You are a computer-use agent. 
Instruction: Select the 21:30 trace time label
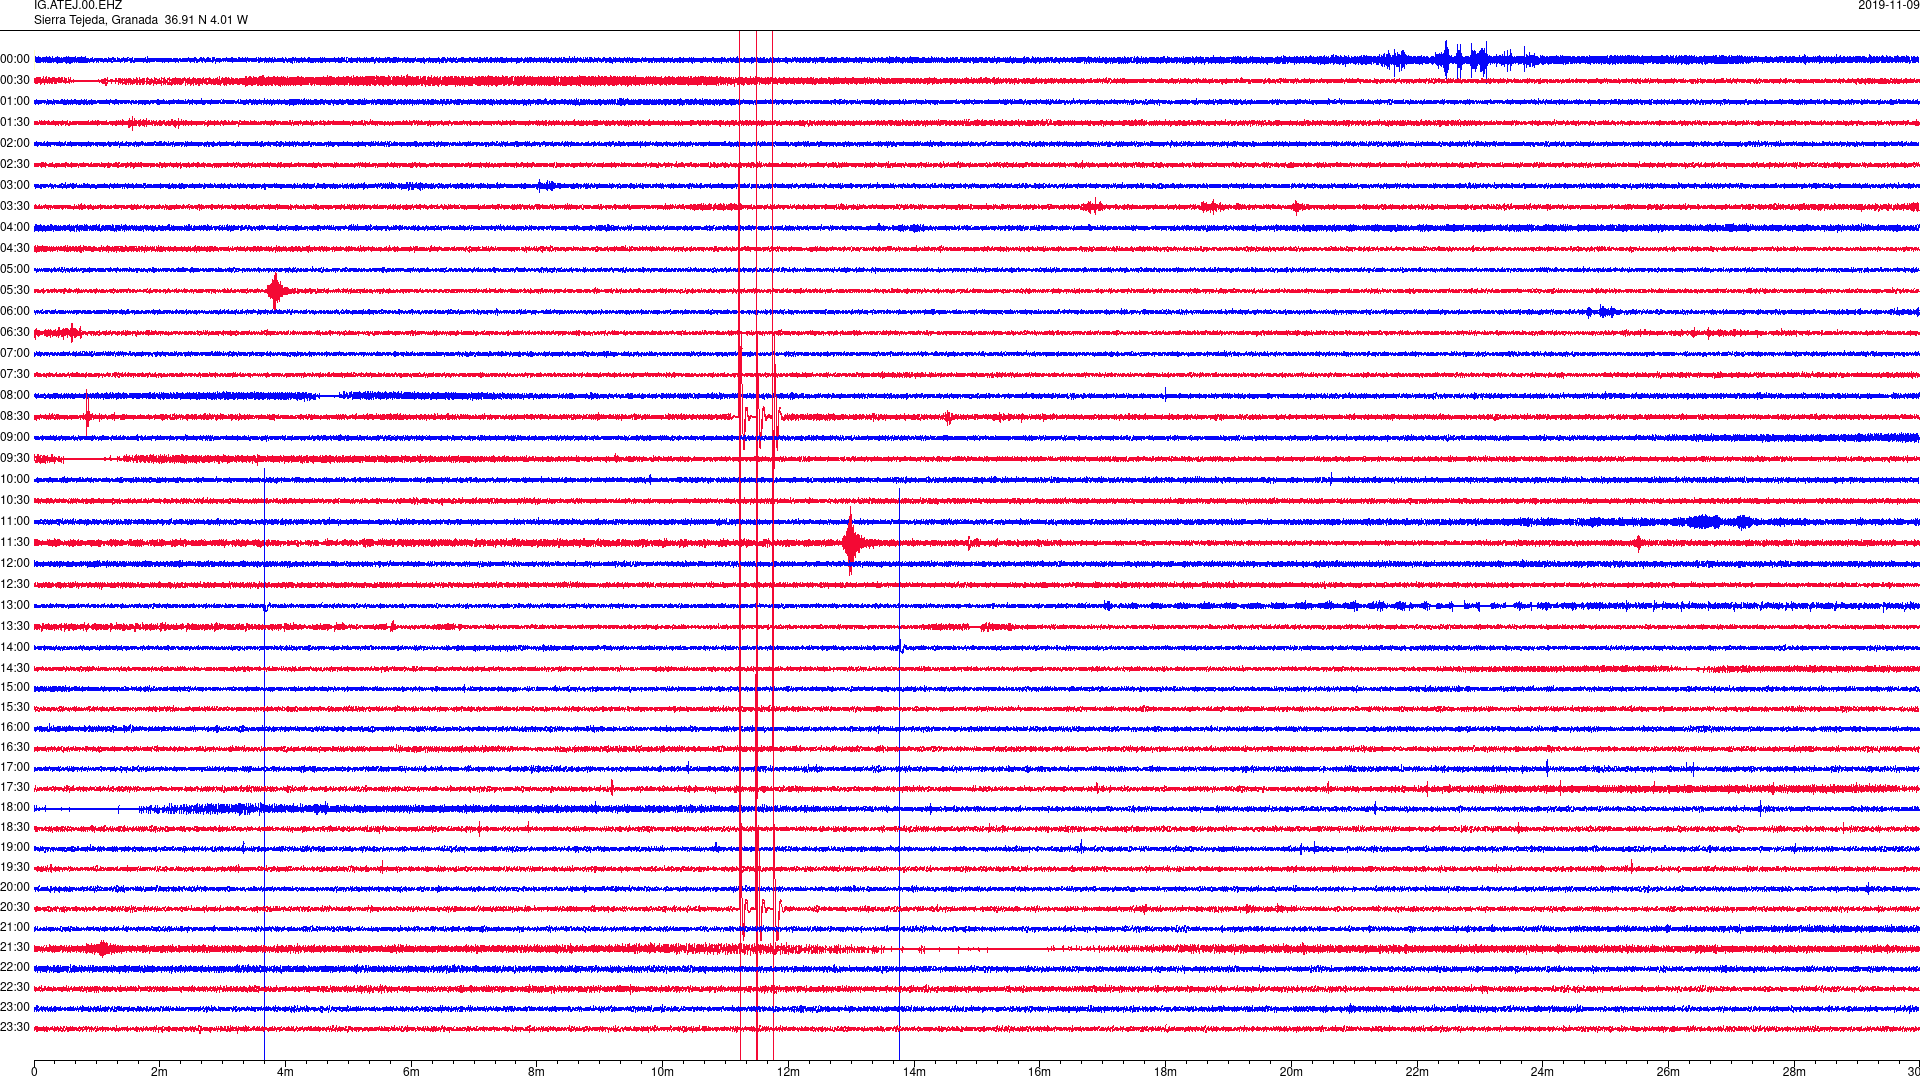[x=15, y=947]
